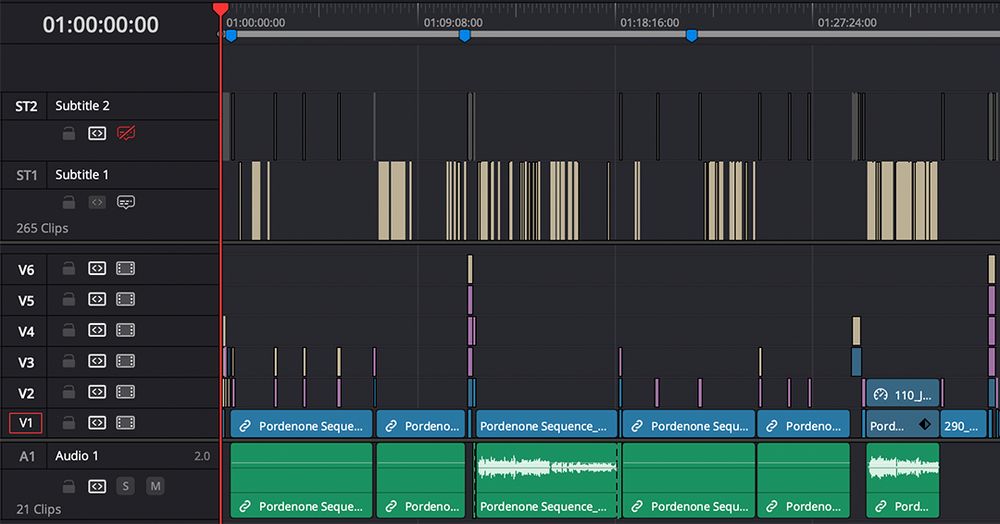
Task: Select the V5 track label
Action: 26,300
